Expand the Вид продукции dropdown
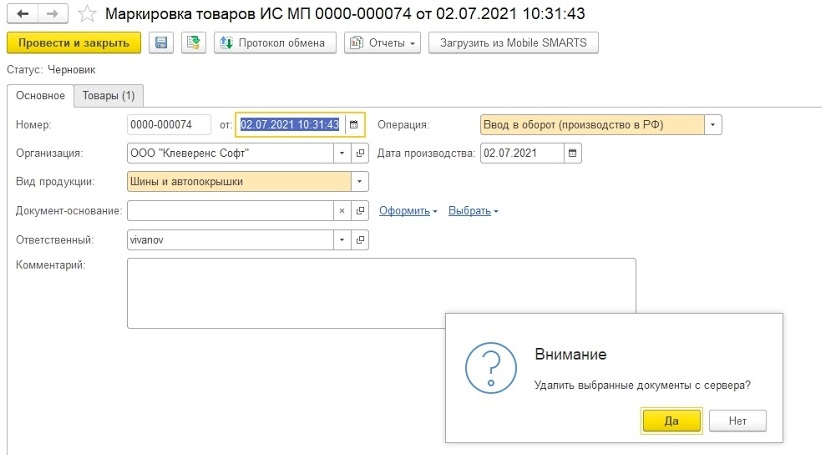The width and height of the screenshot is (822, 455). [360, 181]
